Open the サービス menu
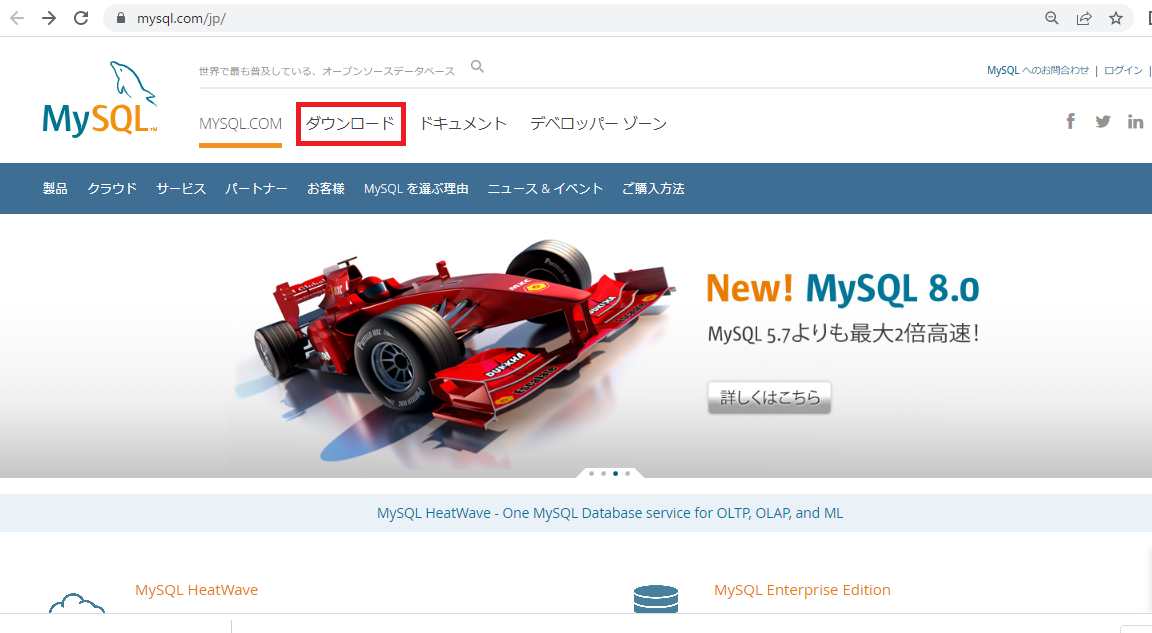Viewport: 1152px width, 633px height. coord(181,189)
